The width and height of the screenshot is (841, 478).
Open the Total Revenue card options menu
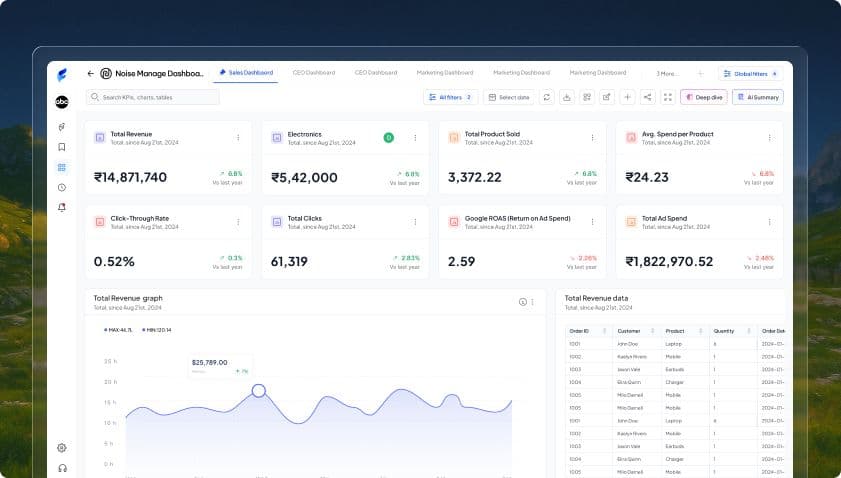click(238, 138)
